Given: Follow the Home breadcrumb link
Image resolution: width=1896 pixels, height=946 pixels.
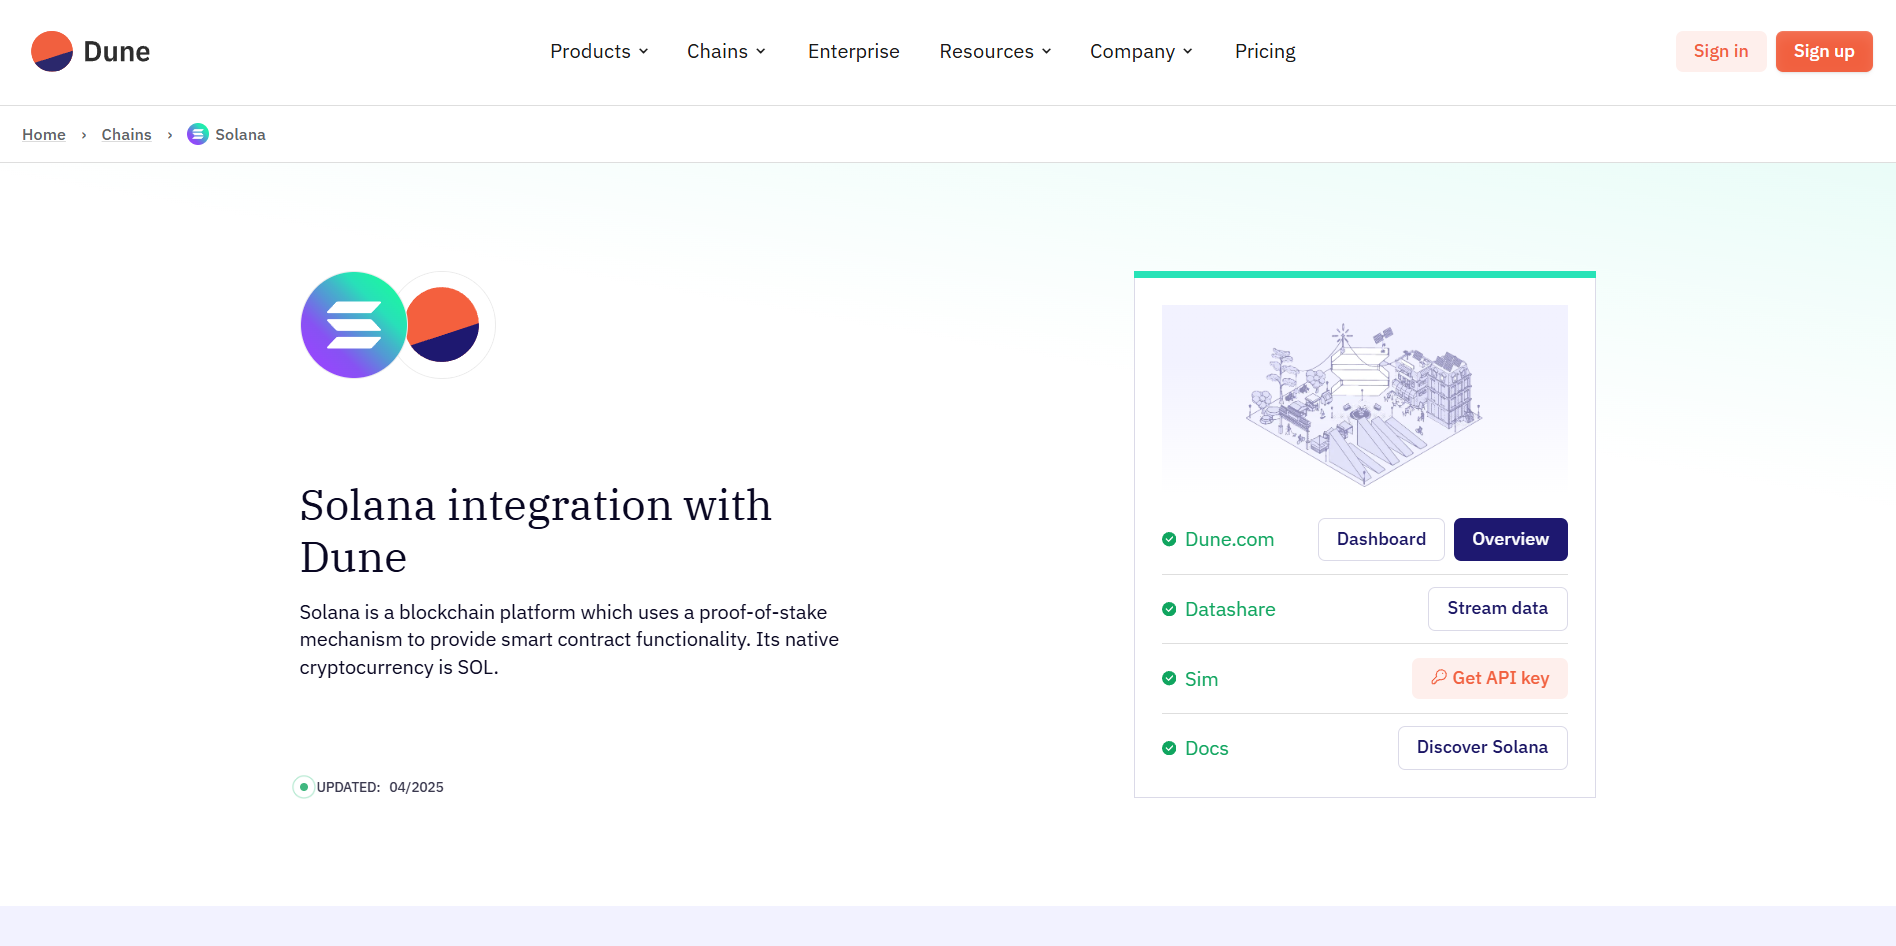Looking at the screenshot, I should (x=44, y=135).
